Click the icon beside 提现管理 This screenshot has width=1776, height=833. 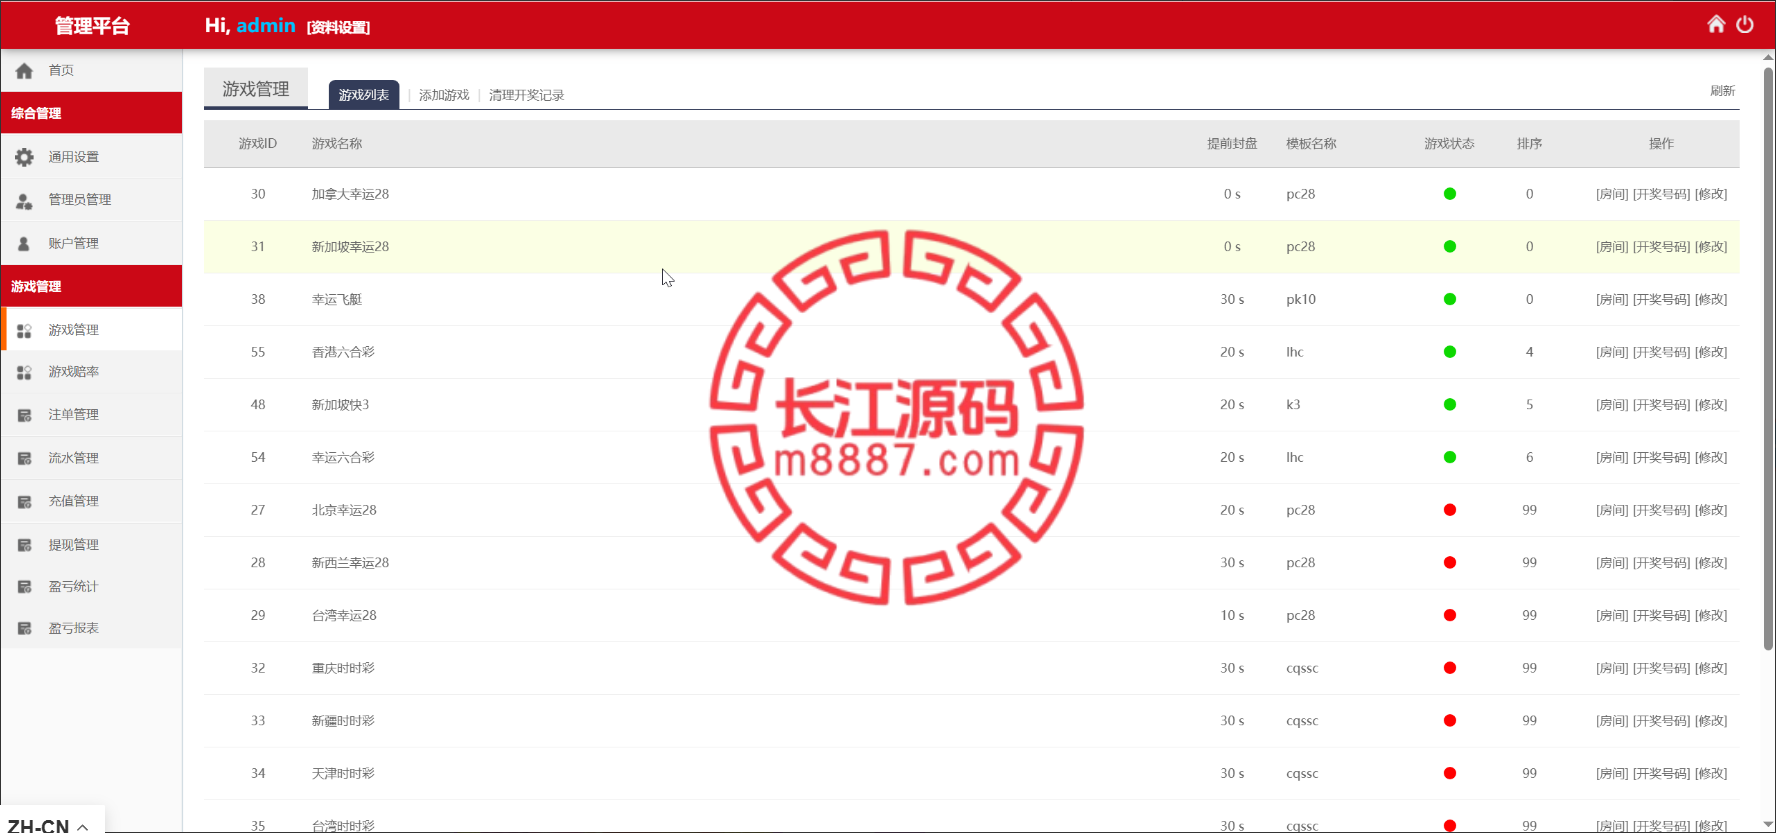click(x=24, y=545)
